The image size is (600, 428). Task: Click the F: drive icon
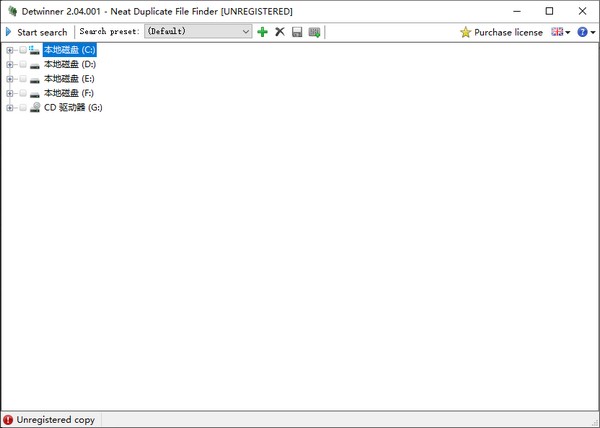pyautogui.click(x=35, y=94)
